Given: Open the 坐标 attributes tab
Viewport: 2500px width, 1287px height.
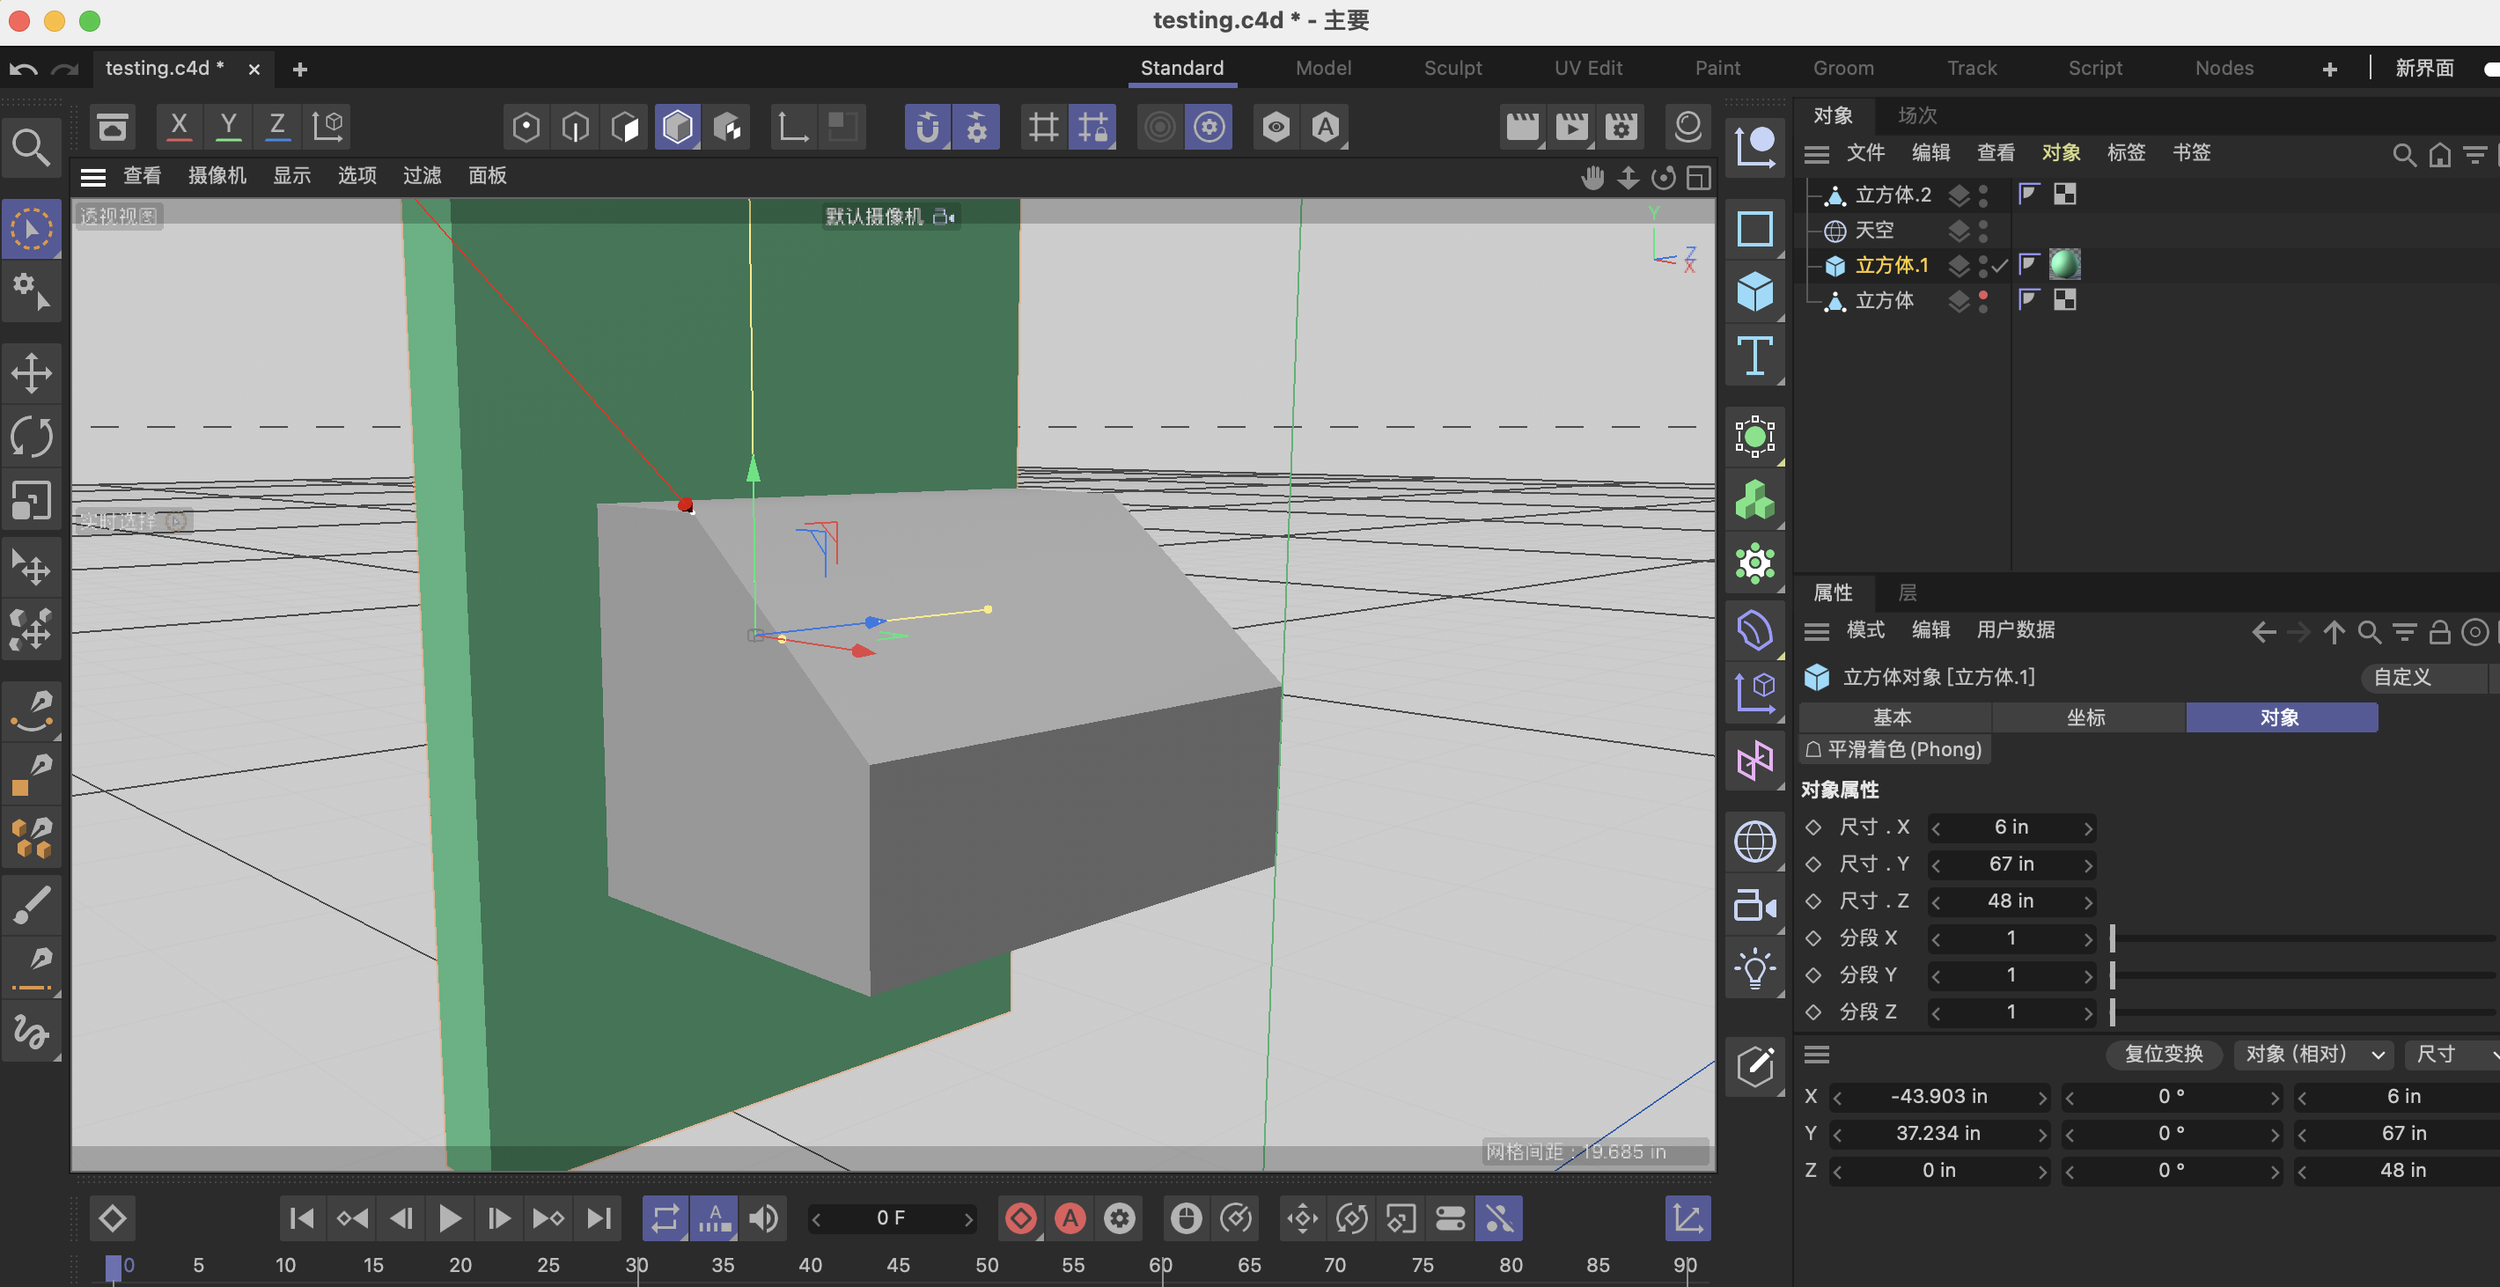Looking at the screenshot, I should 2086,717.
